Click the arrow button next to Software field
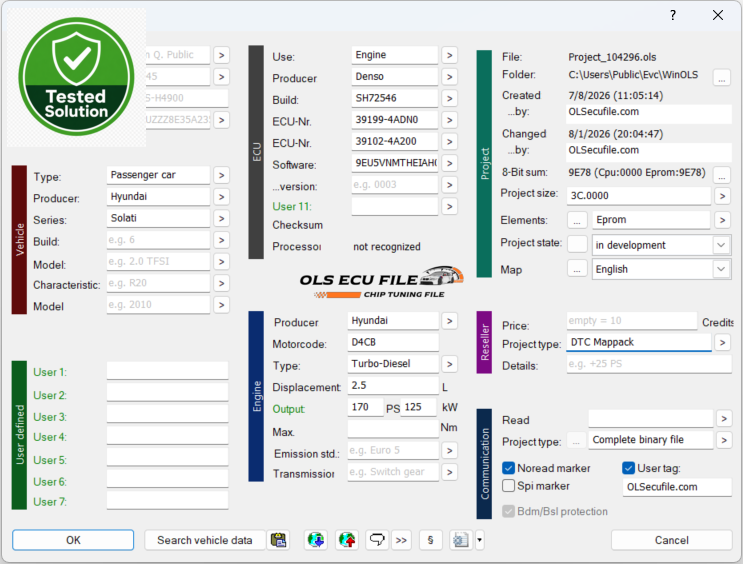The width and height of the screenshot is (743, 564). (449, 164)
